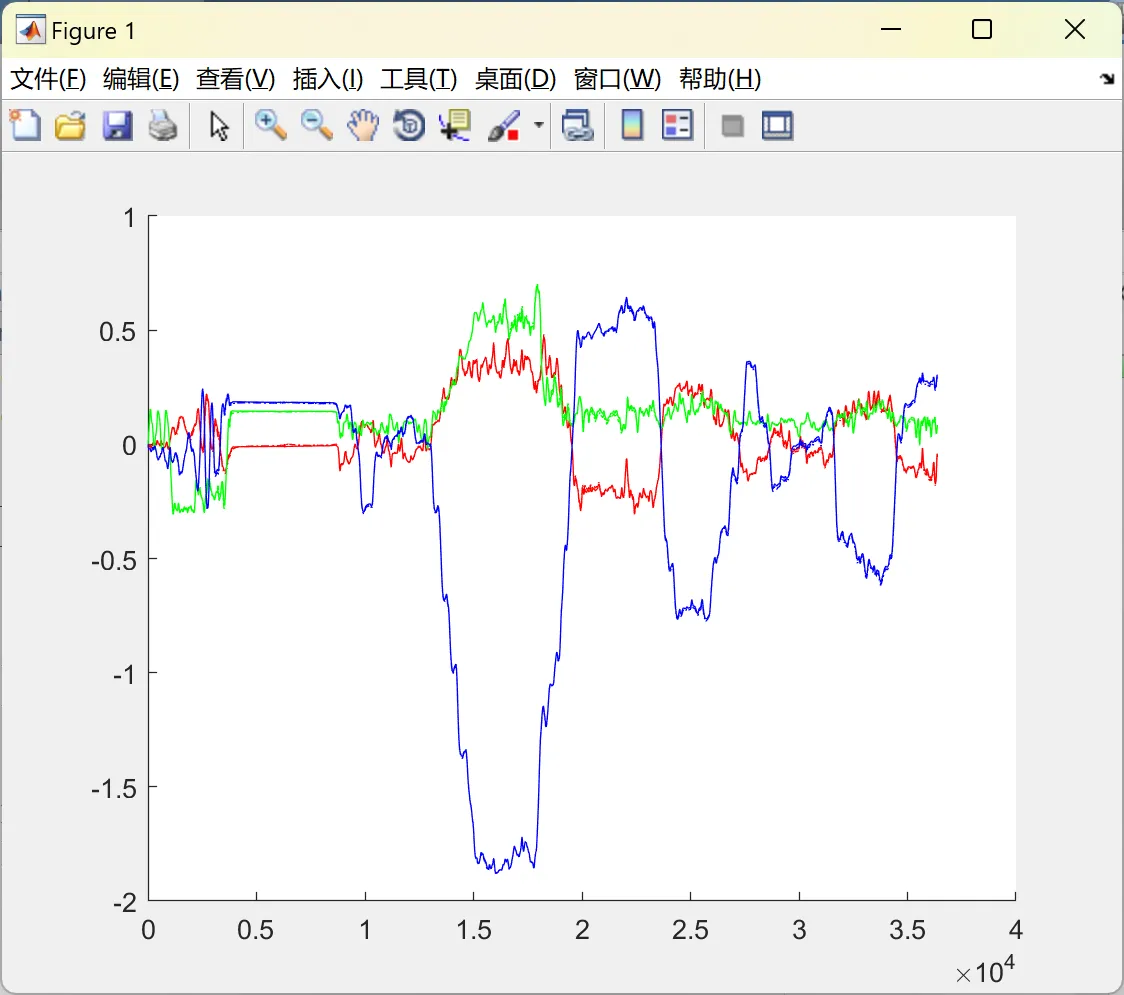Choose the Data Cursor tool
Screen dimensions: 1124x995
point(455,125)
